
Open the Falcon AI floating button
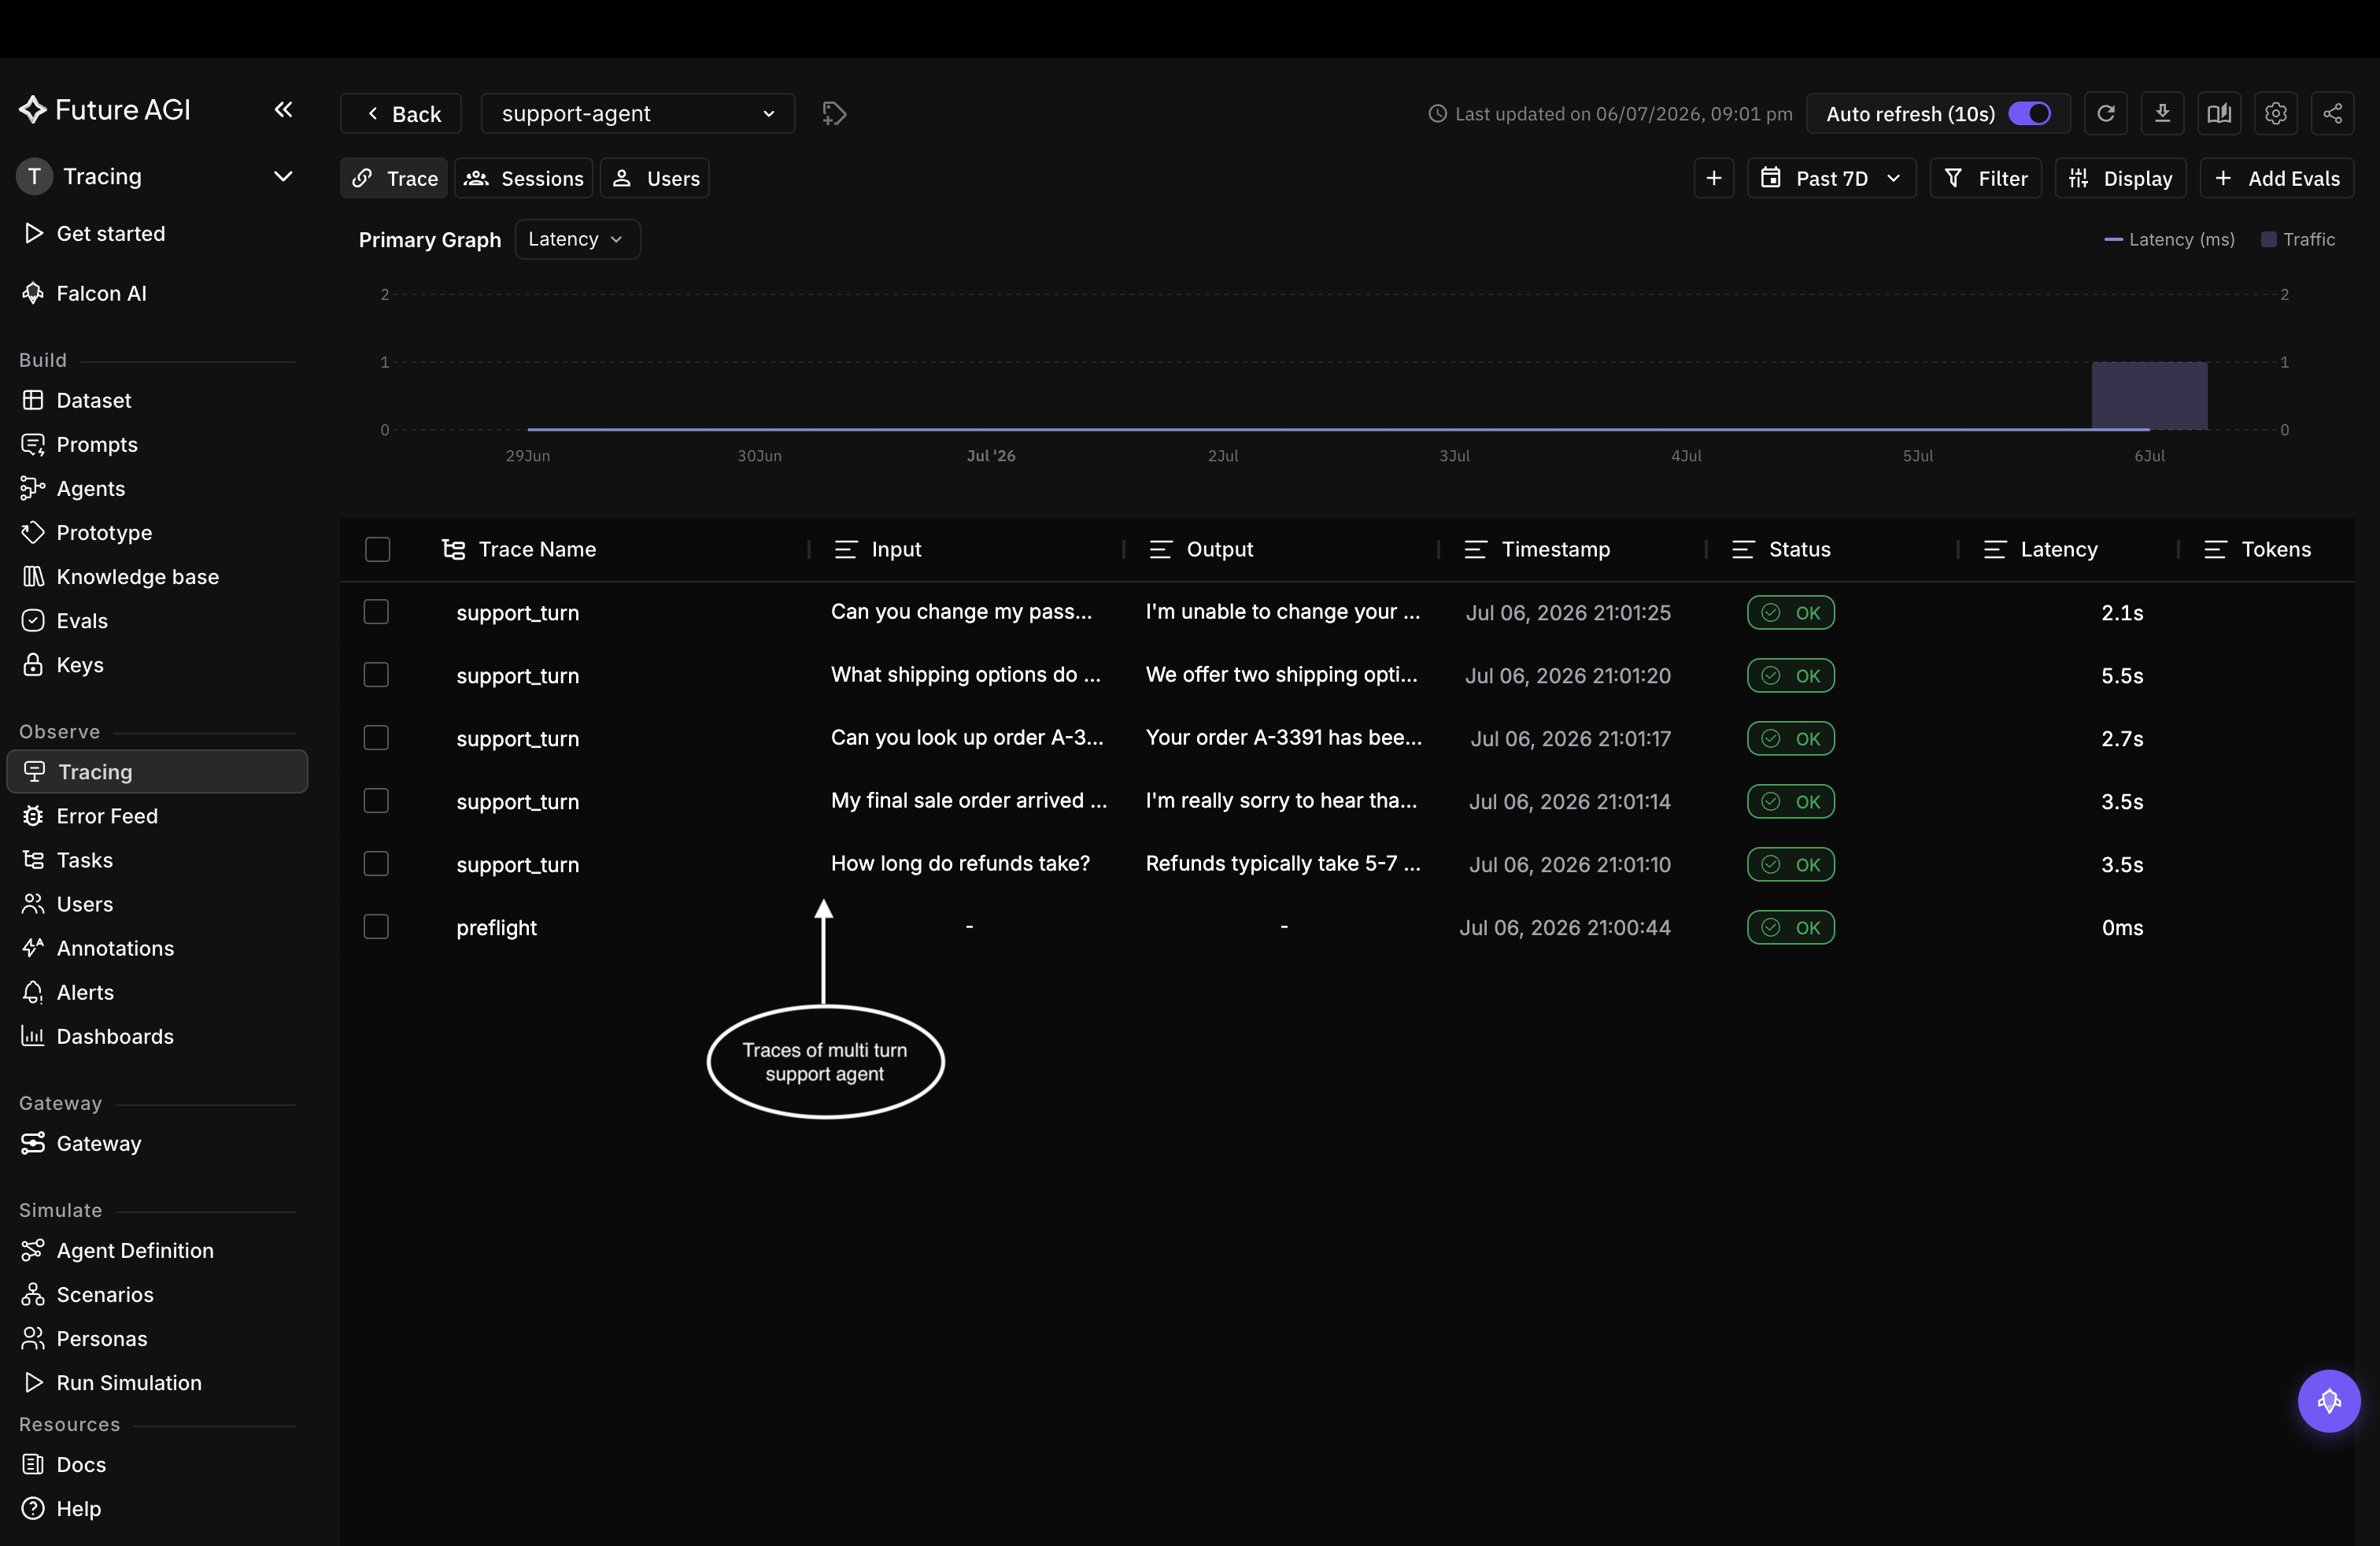[2329, 1401]
